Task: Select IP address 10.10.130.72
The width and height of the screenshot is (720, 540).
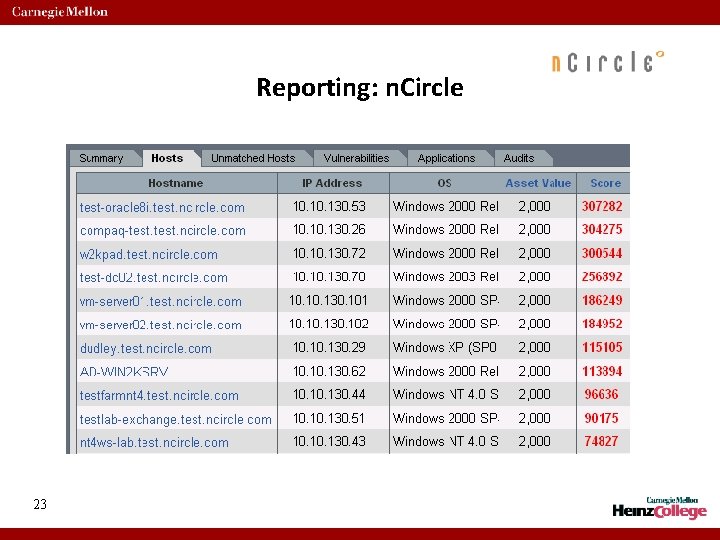Action: 329,253
